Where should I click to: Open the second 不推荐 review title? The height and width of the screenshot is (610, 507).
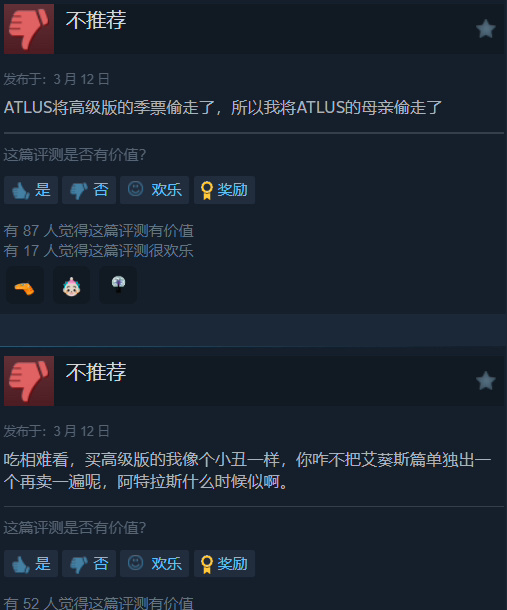click(x=96, y=372)
